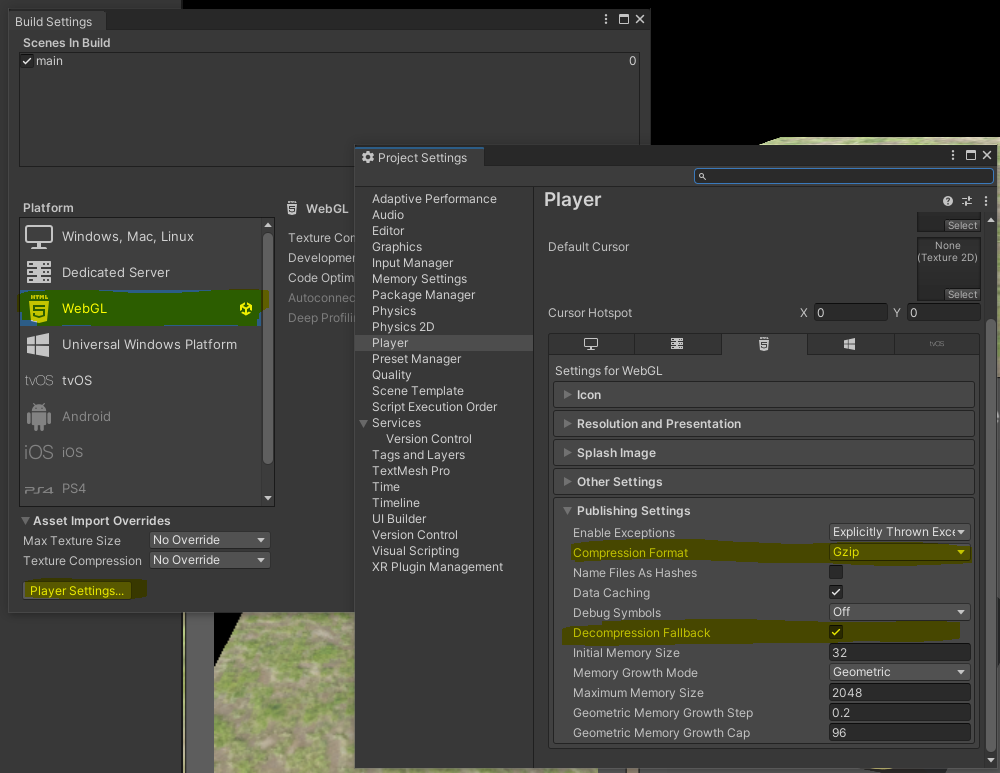This screenshot has height=773, width=1000.
Task: Open the Player presets slider icon
Action: pyautogui.click(x=966, y=201)
